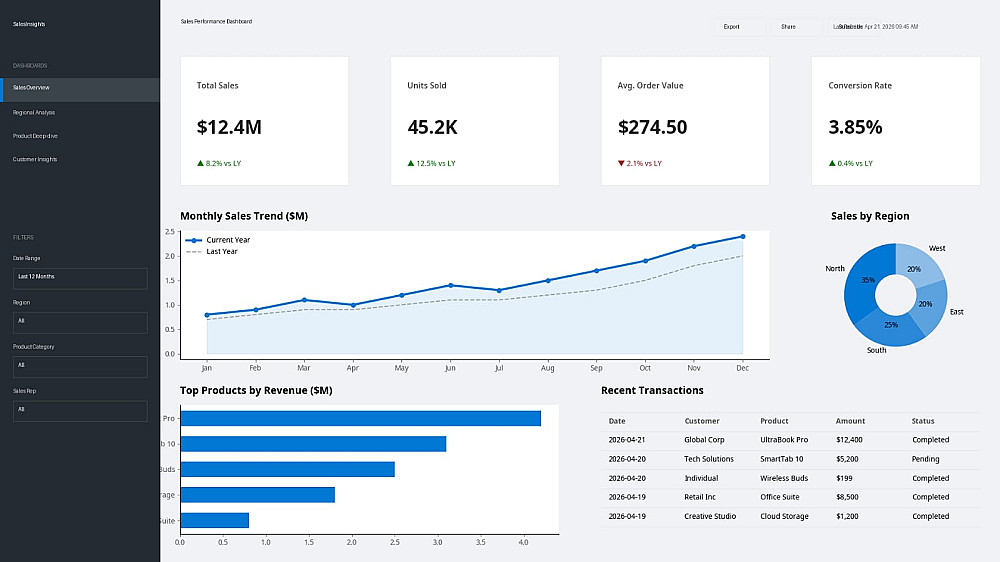The width and height of the screenshot is (1000, 562).
Task: Click the longest revenue bar labeled Pro
Action: point(360,418)
